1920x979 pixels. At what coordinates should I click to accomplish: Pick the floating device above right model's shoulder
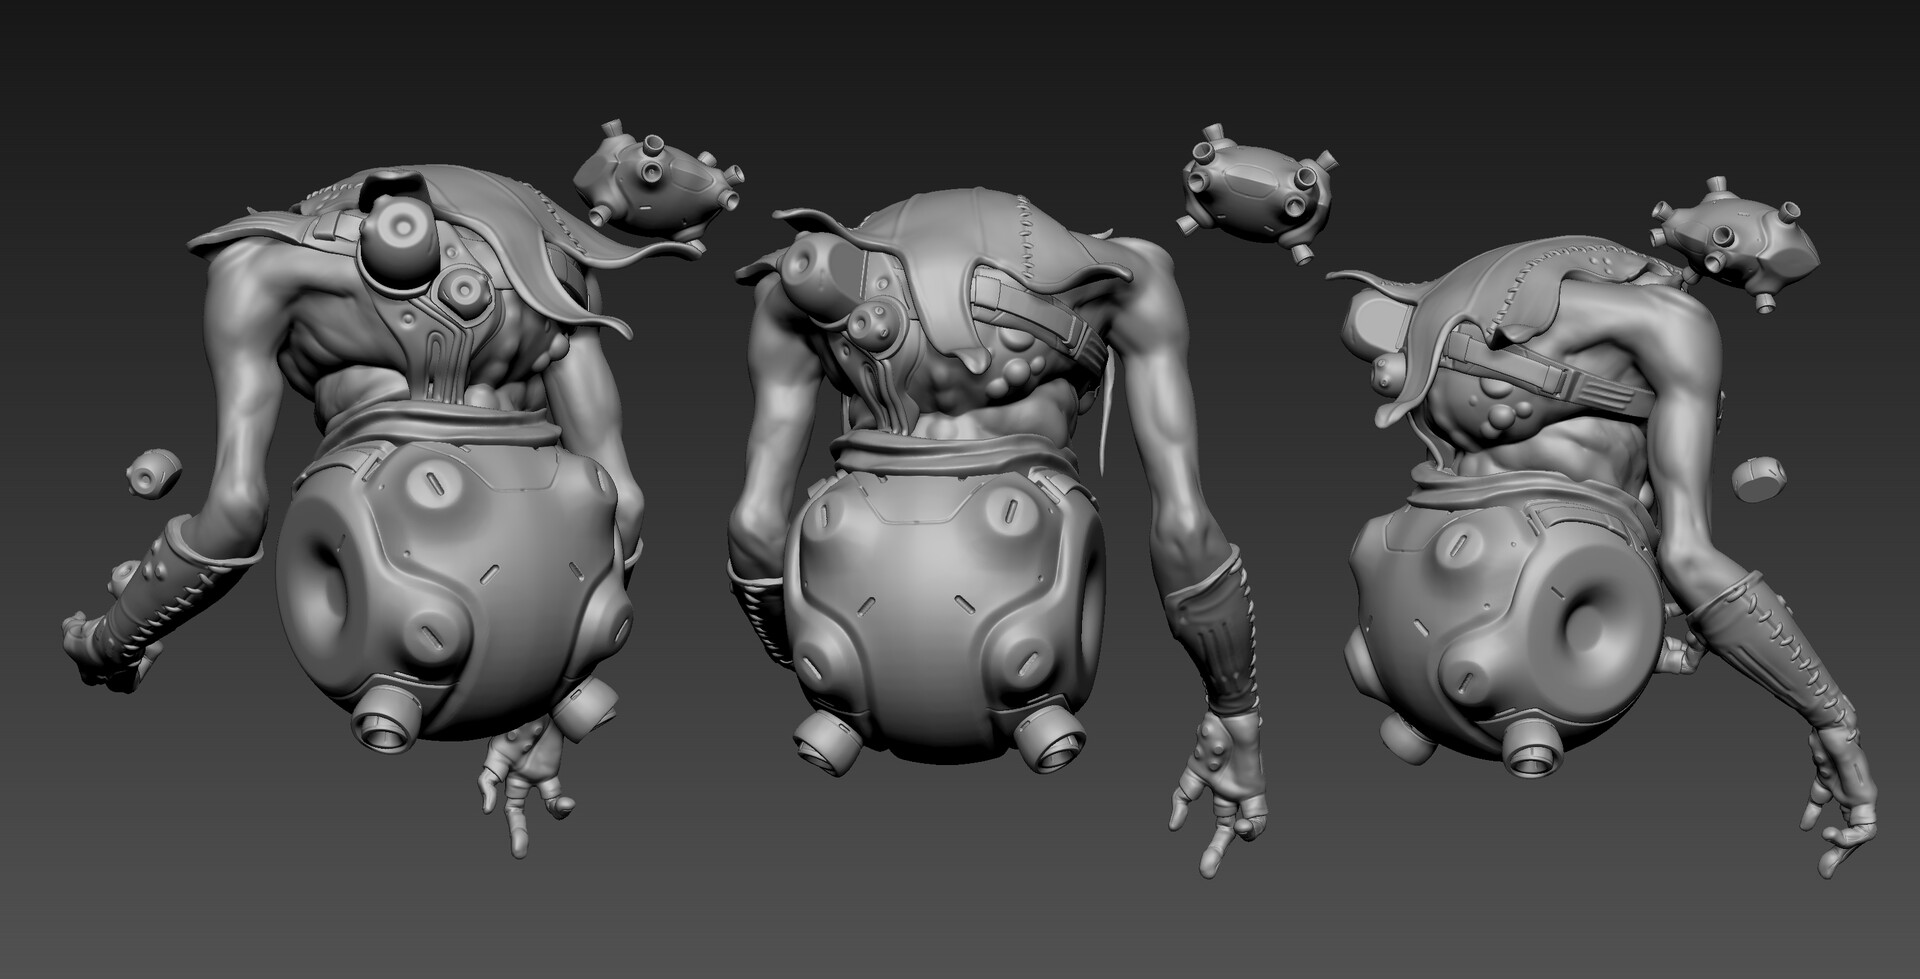click(1732, 245)
